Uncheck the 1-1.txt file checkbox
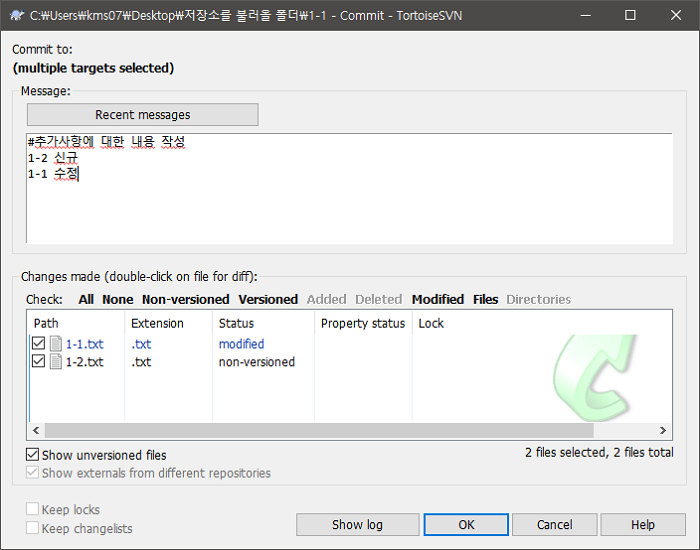The height and width of the screenshot is (550, 700). point(39,344)
